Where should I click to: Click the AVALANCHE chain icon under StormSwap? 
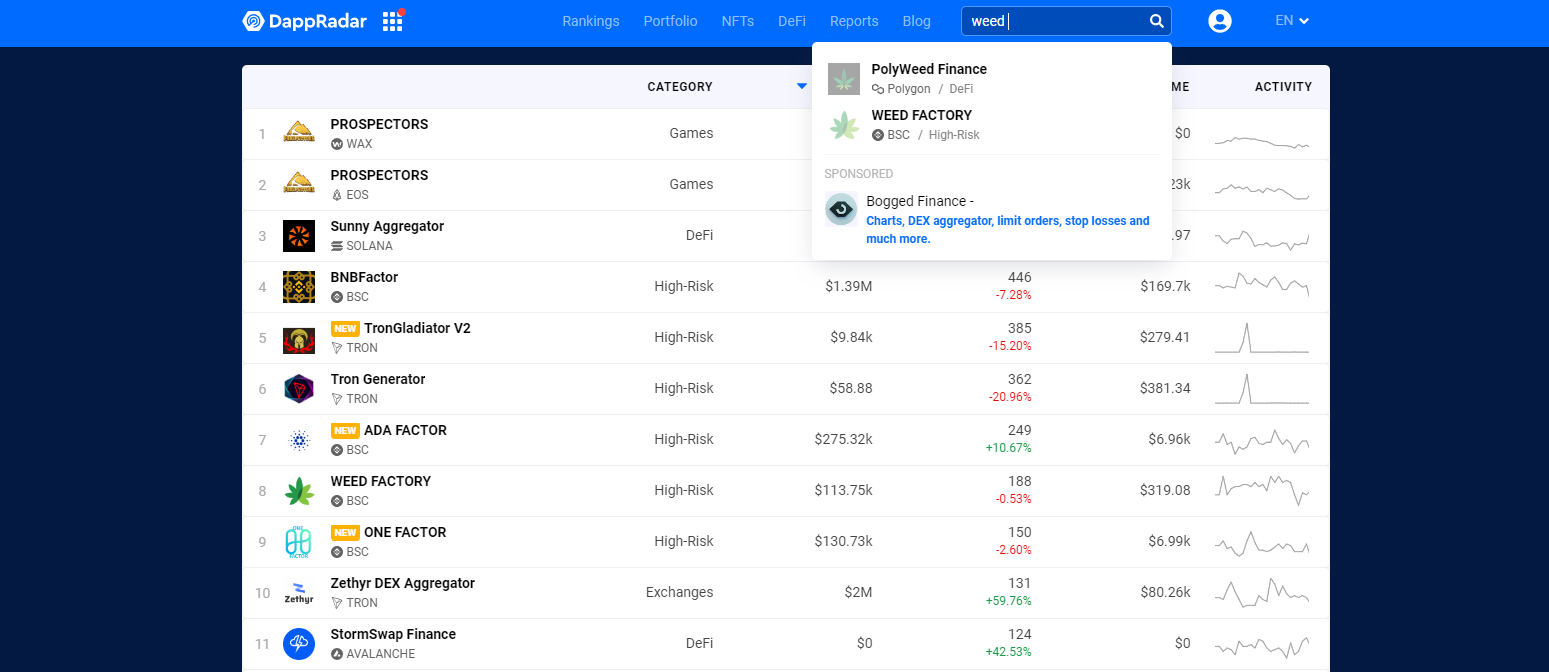337,654
